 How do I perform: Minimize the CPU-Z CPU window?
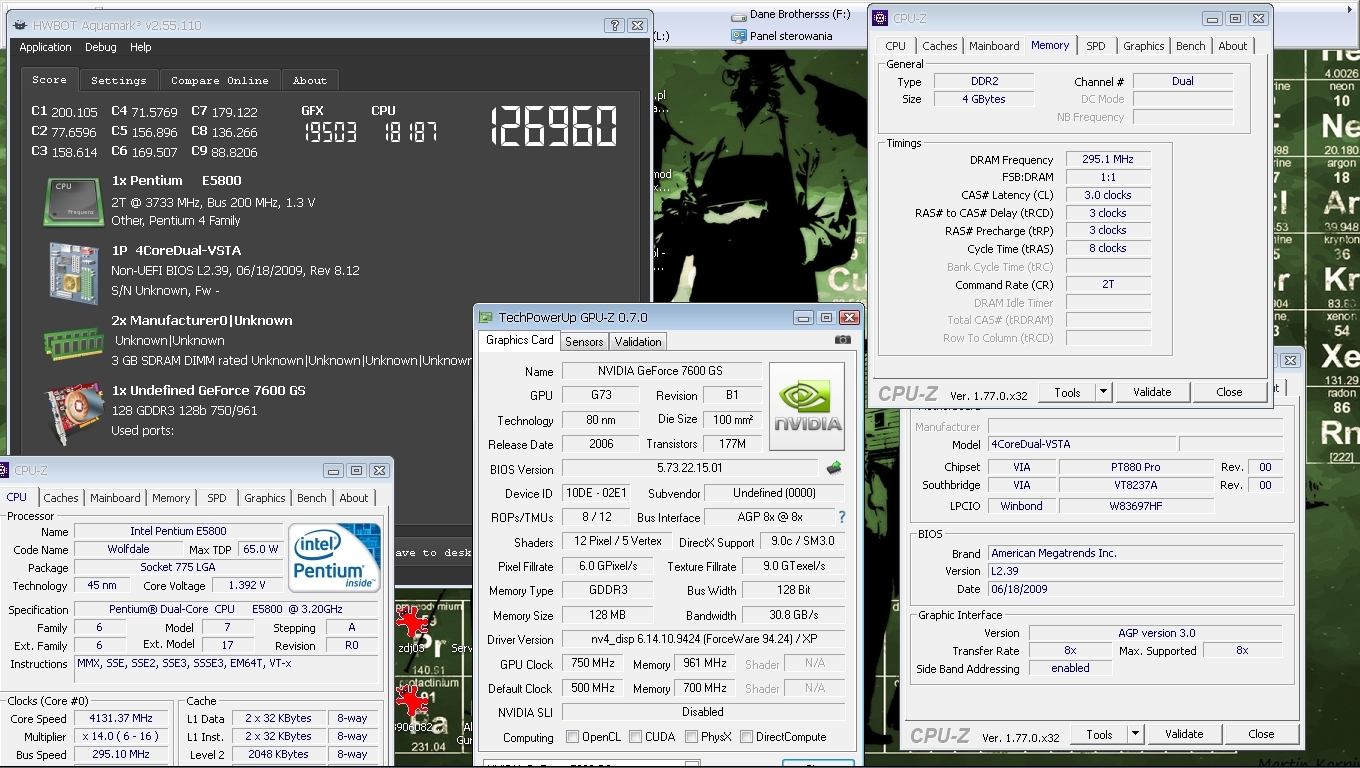(x=333, y=470)
